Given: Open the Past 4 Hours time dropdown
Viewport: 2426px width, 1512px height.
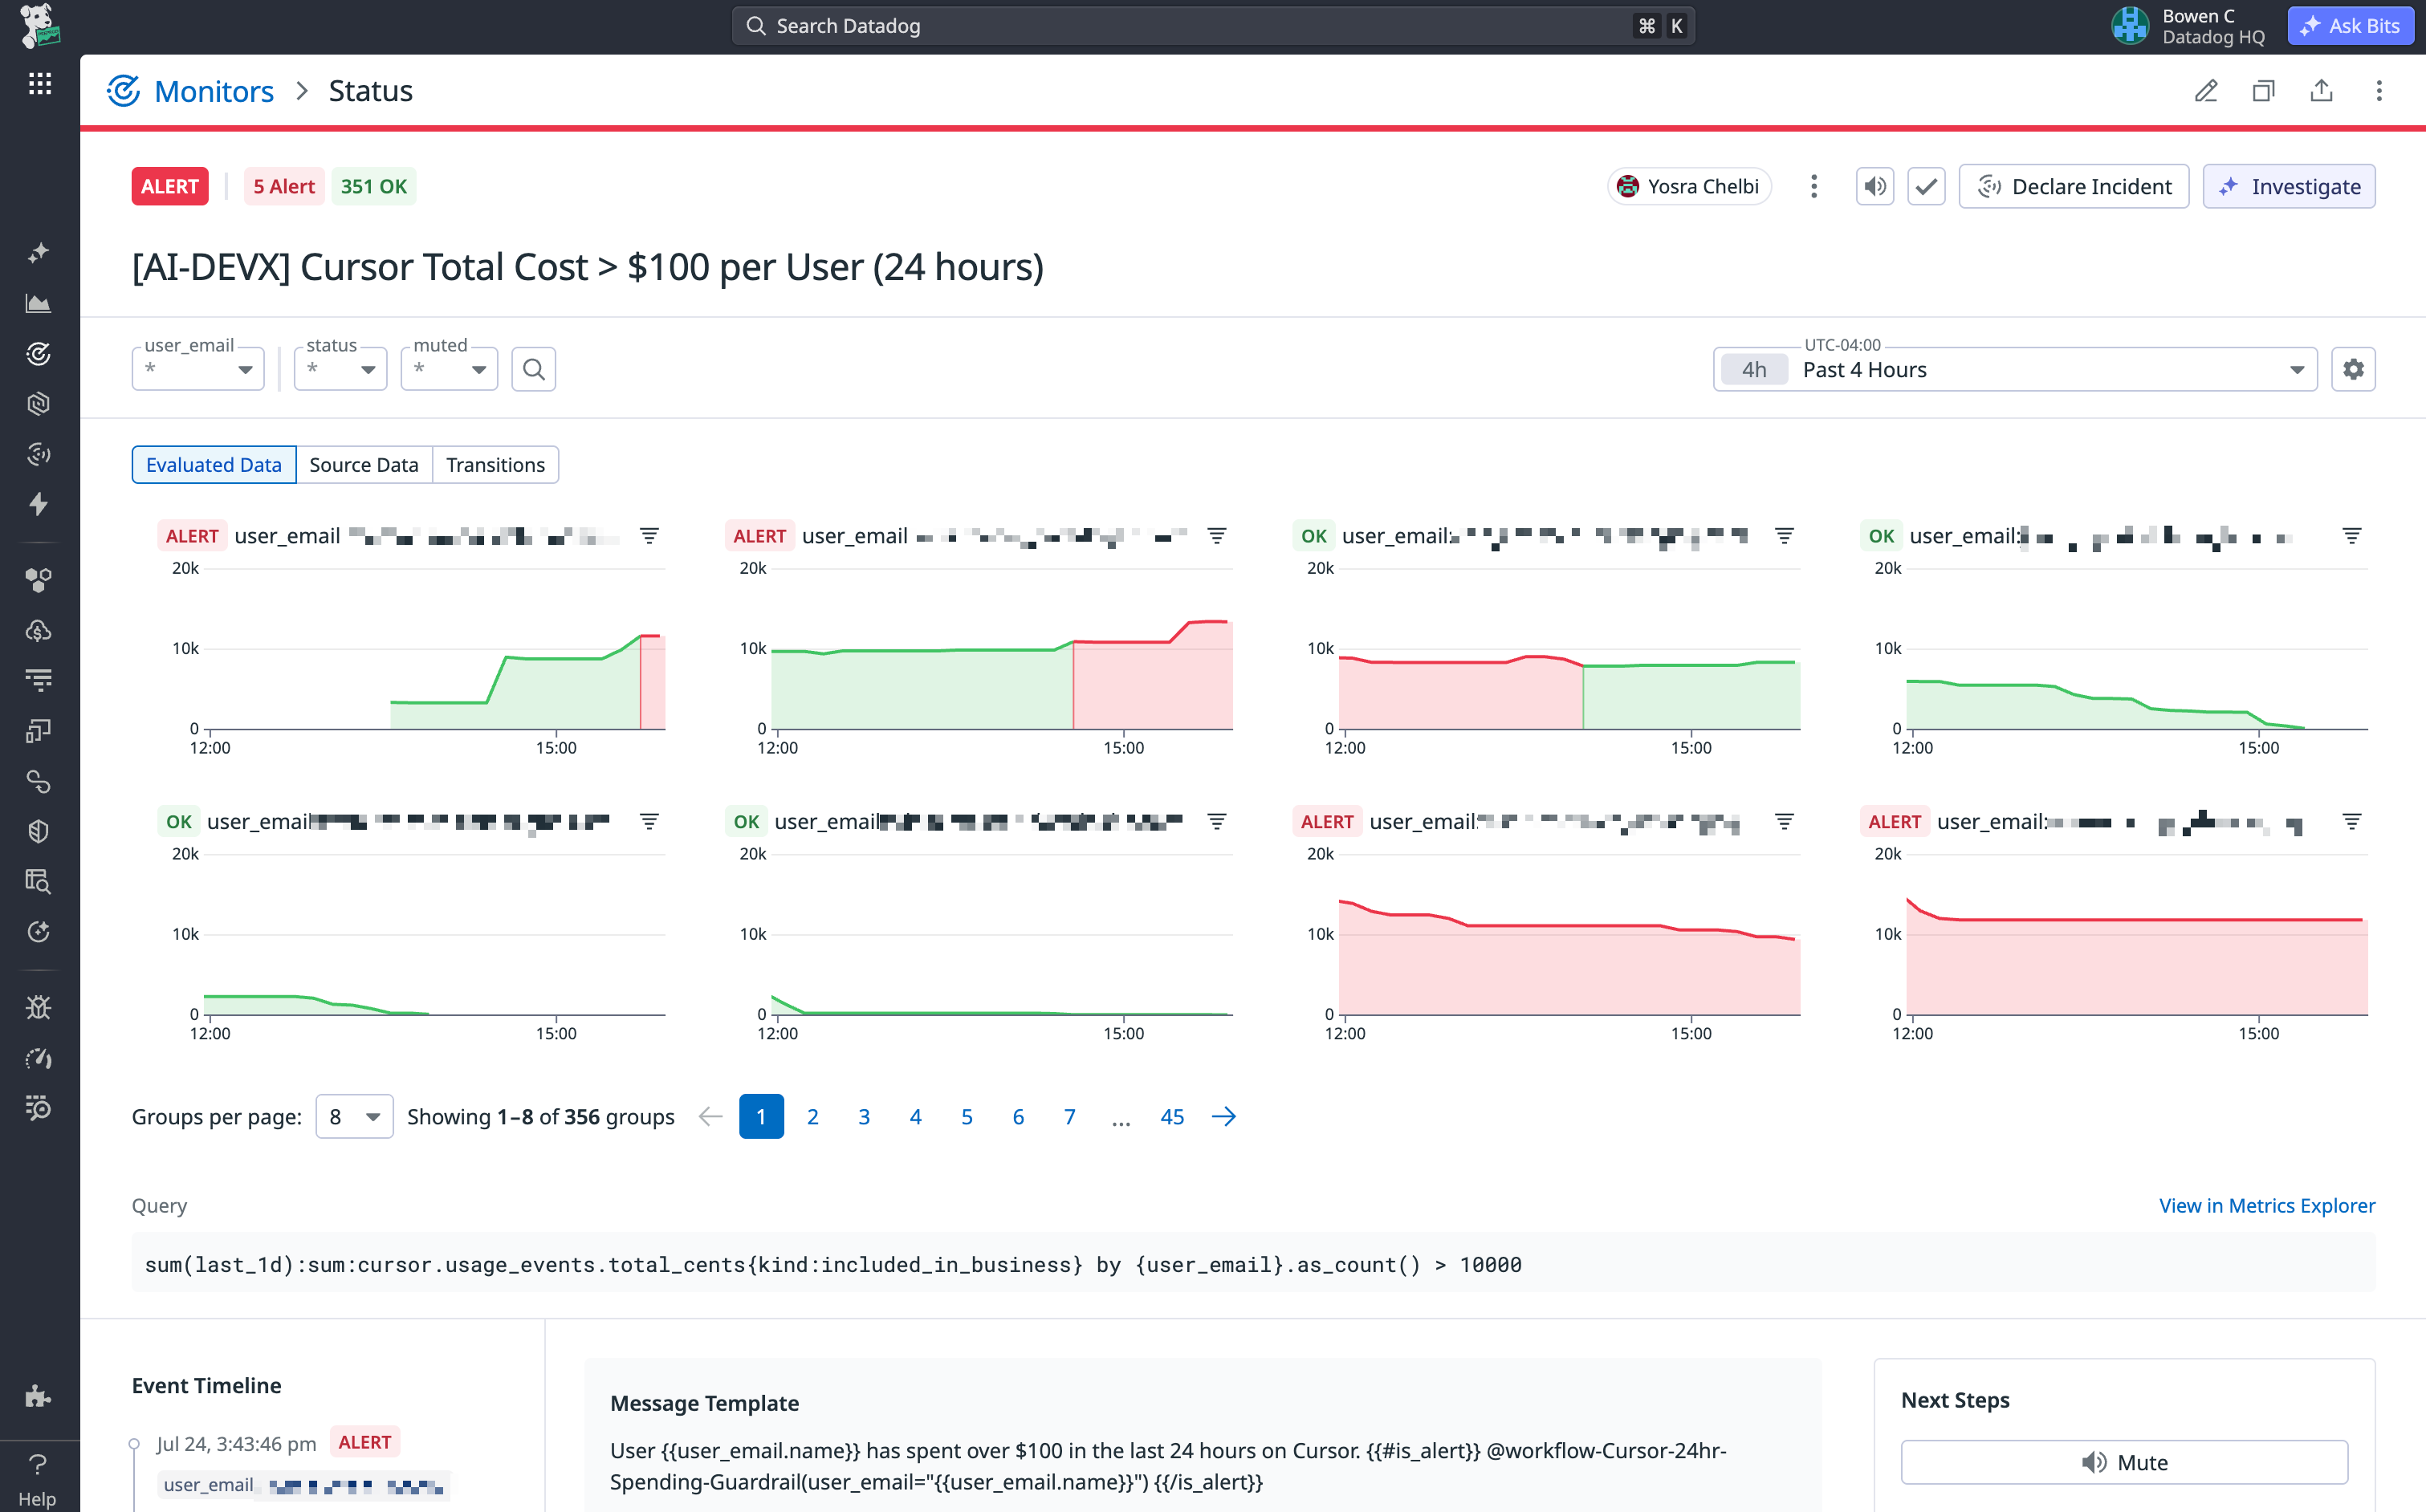Looking at the screenshot, I should click(x=2015, y=369).
